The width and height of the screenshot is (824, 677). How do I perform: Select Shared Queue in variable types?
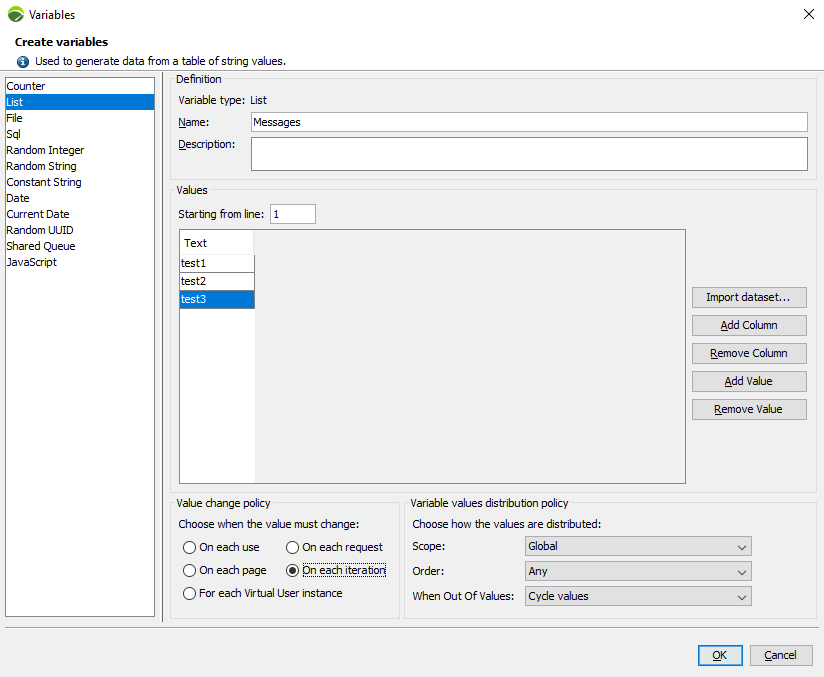pos(41,246)
